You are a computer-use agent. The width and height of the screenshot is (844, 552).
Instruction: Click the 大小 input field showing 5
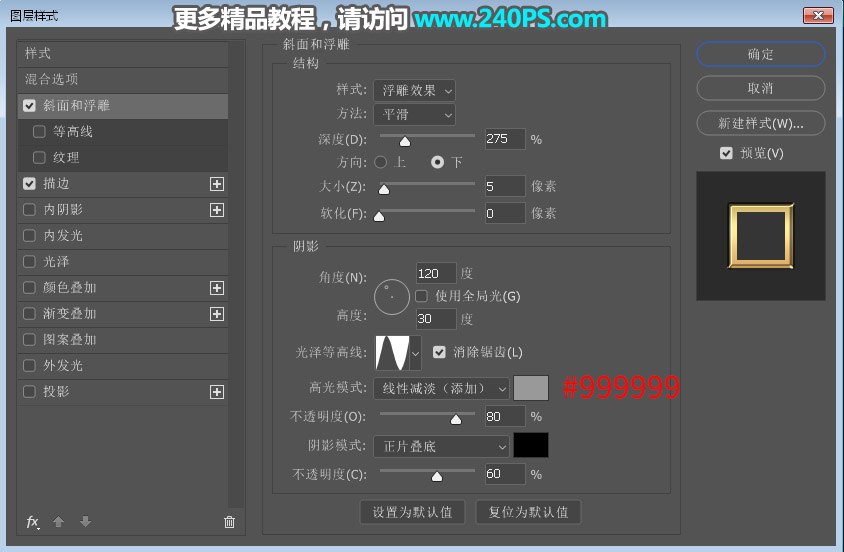505,186
